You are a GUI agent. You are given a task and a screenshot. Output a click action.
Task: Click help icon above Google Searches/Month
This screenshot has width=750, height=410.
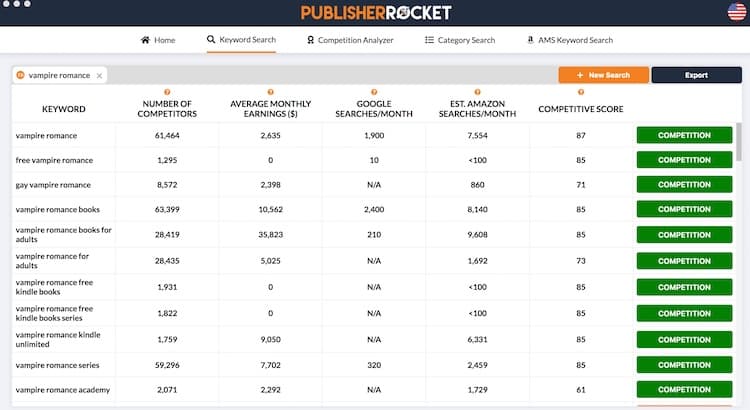tap(374, 92)
